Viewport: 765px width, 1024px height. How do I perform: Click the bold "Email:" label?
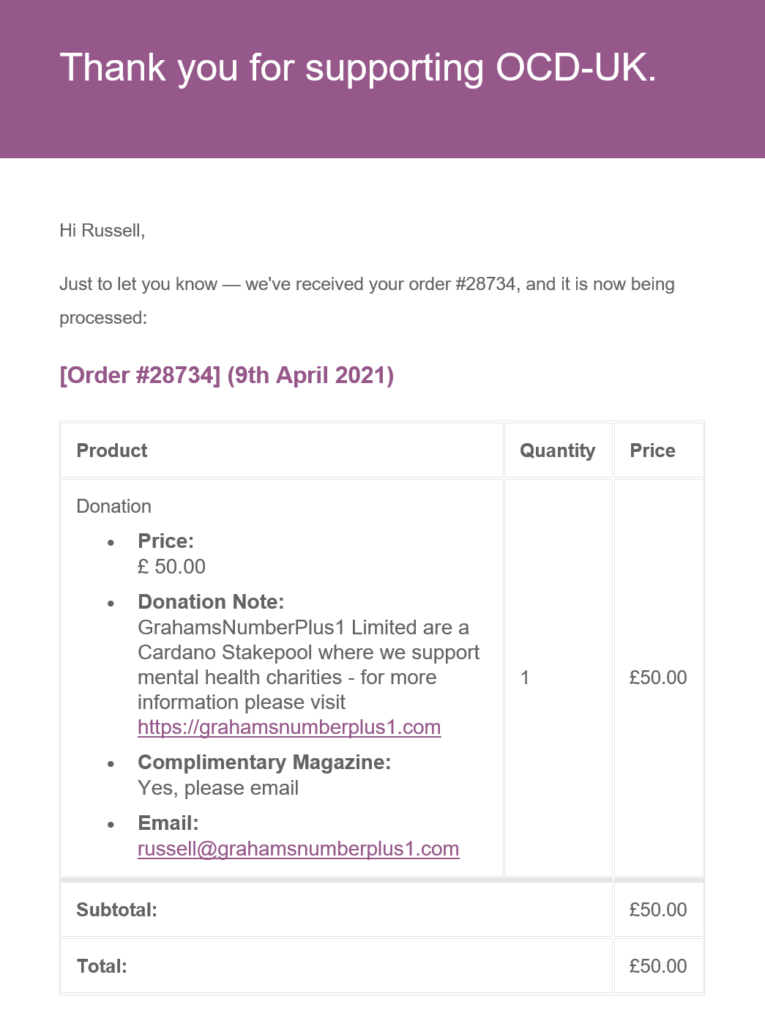168,824
